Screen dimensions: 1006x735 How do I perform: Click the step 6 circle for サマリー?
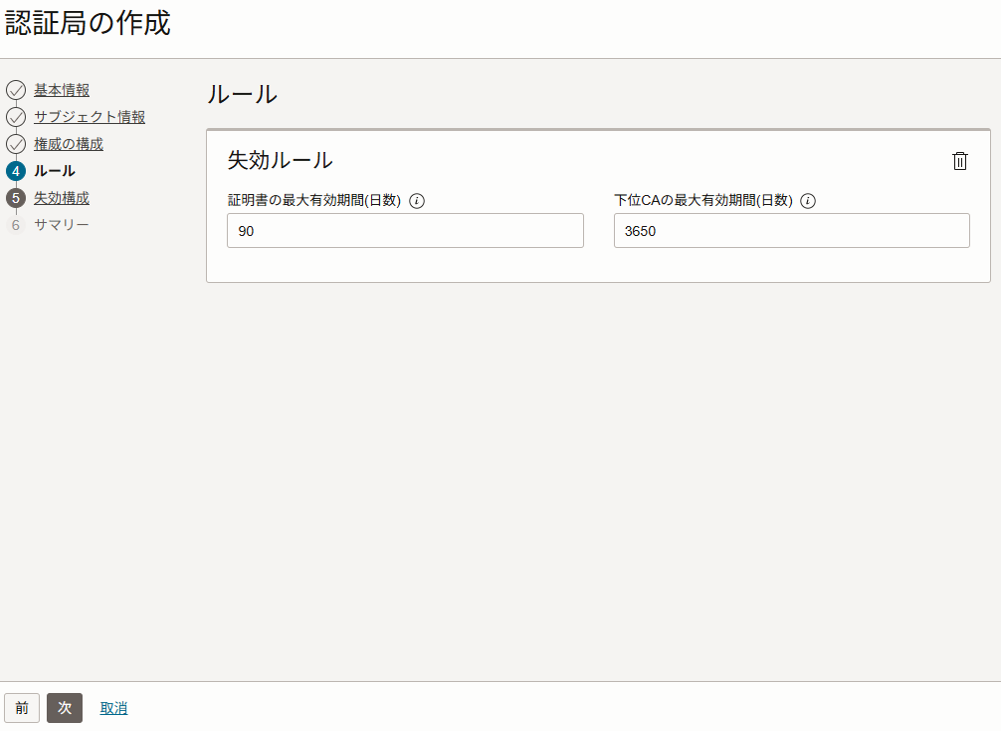(x=15, y=225)
